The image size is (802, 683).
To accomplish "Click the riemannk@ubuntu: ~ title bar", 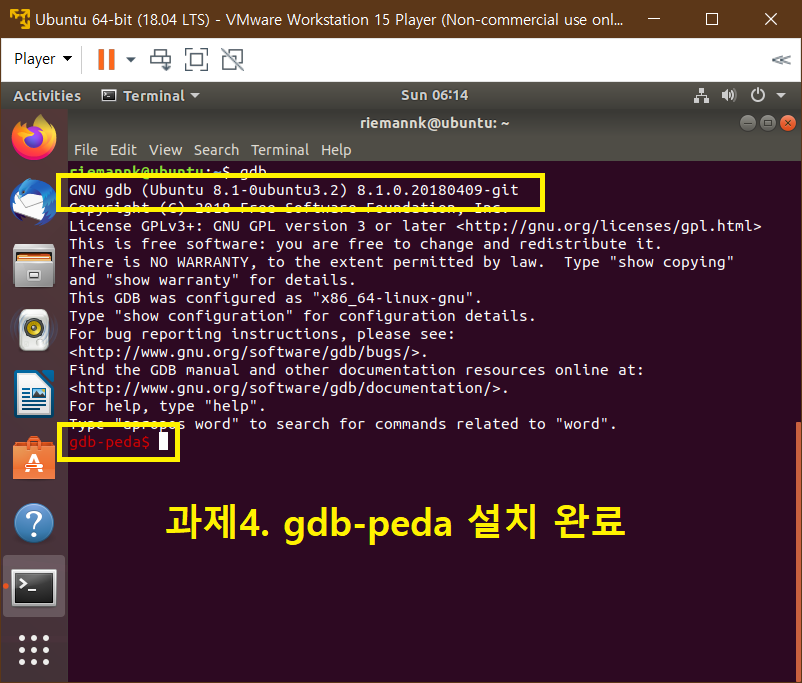I will point(434,123).
